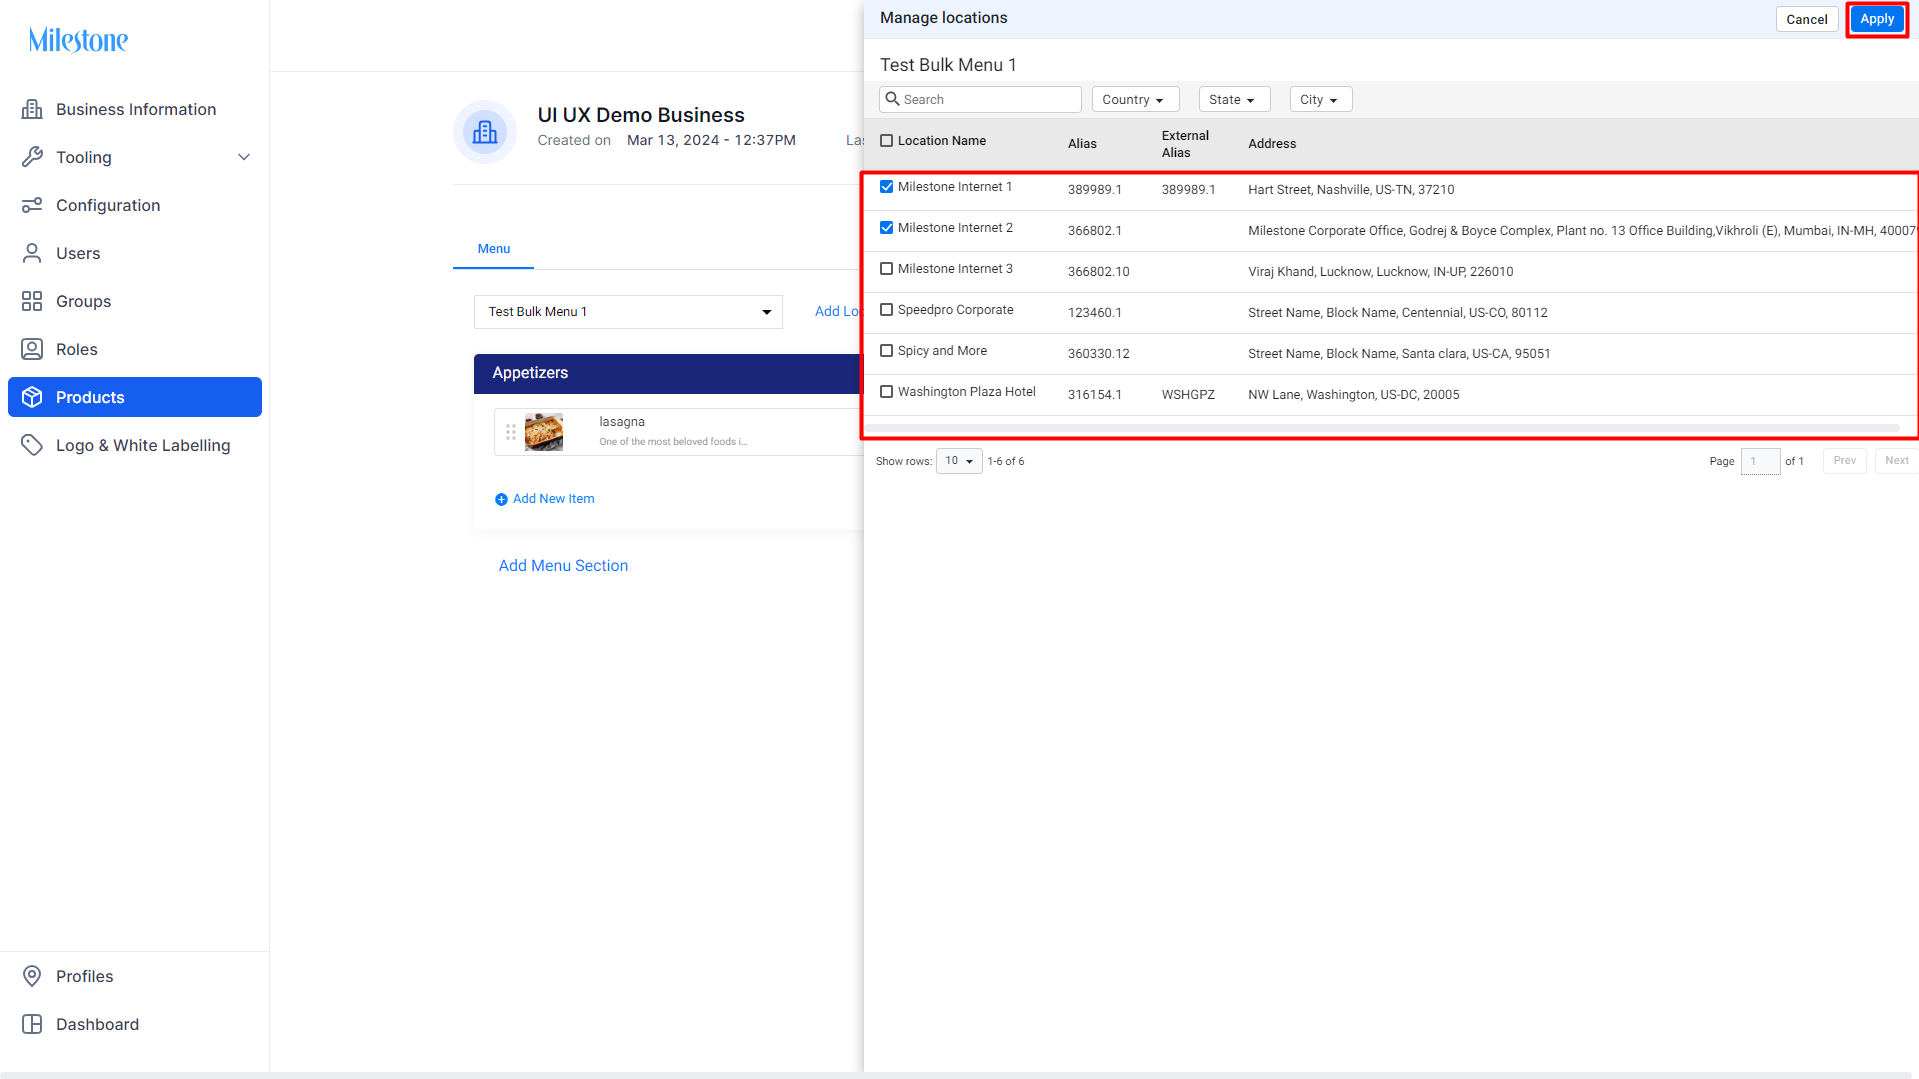Open the Test Bulk Menu 1 dropdown
The width and height of the screenshot is (1919, 1079).
point(628,312)
